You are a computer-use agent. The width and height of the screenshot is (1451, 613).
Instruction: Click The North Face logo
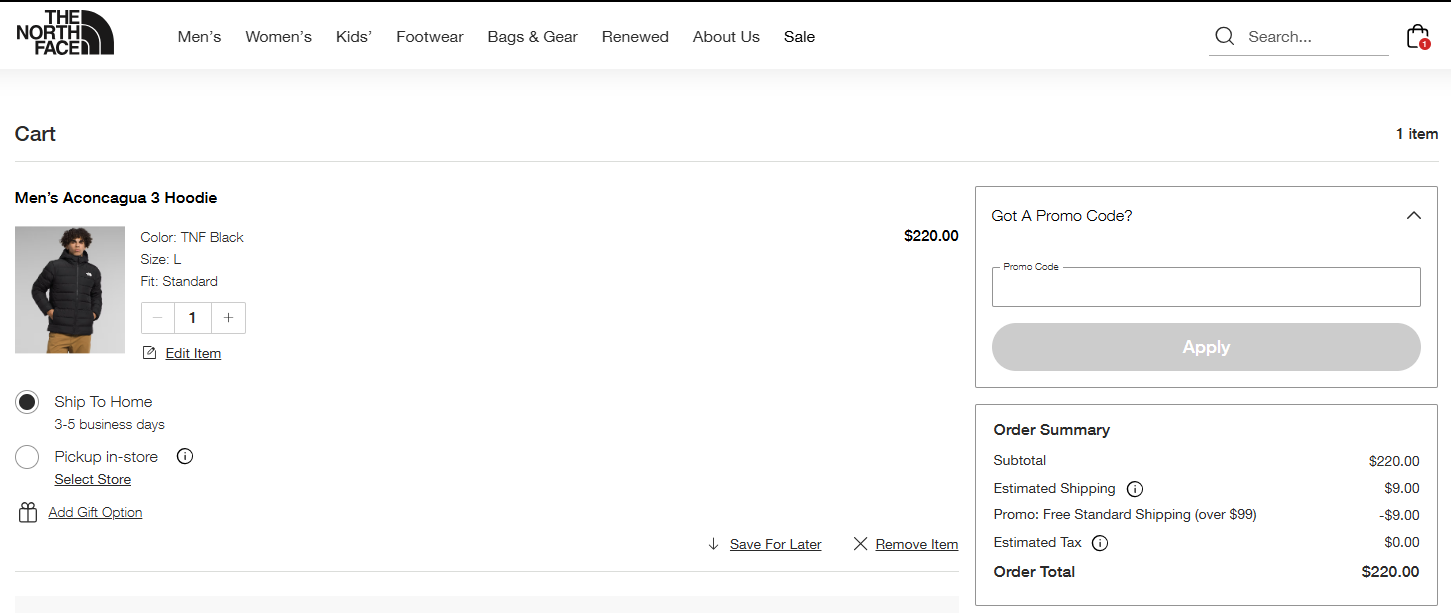(64, 33)
